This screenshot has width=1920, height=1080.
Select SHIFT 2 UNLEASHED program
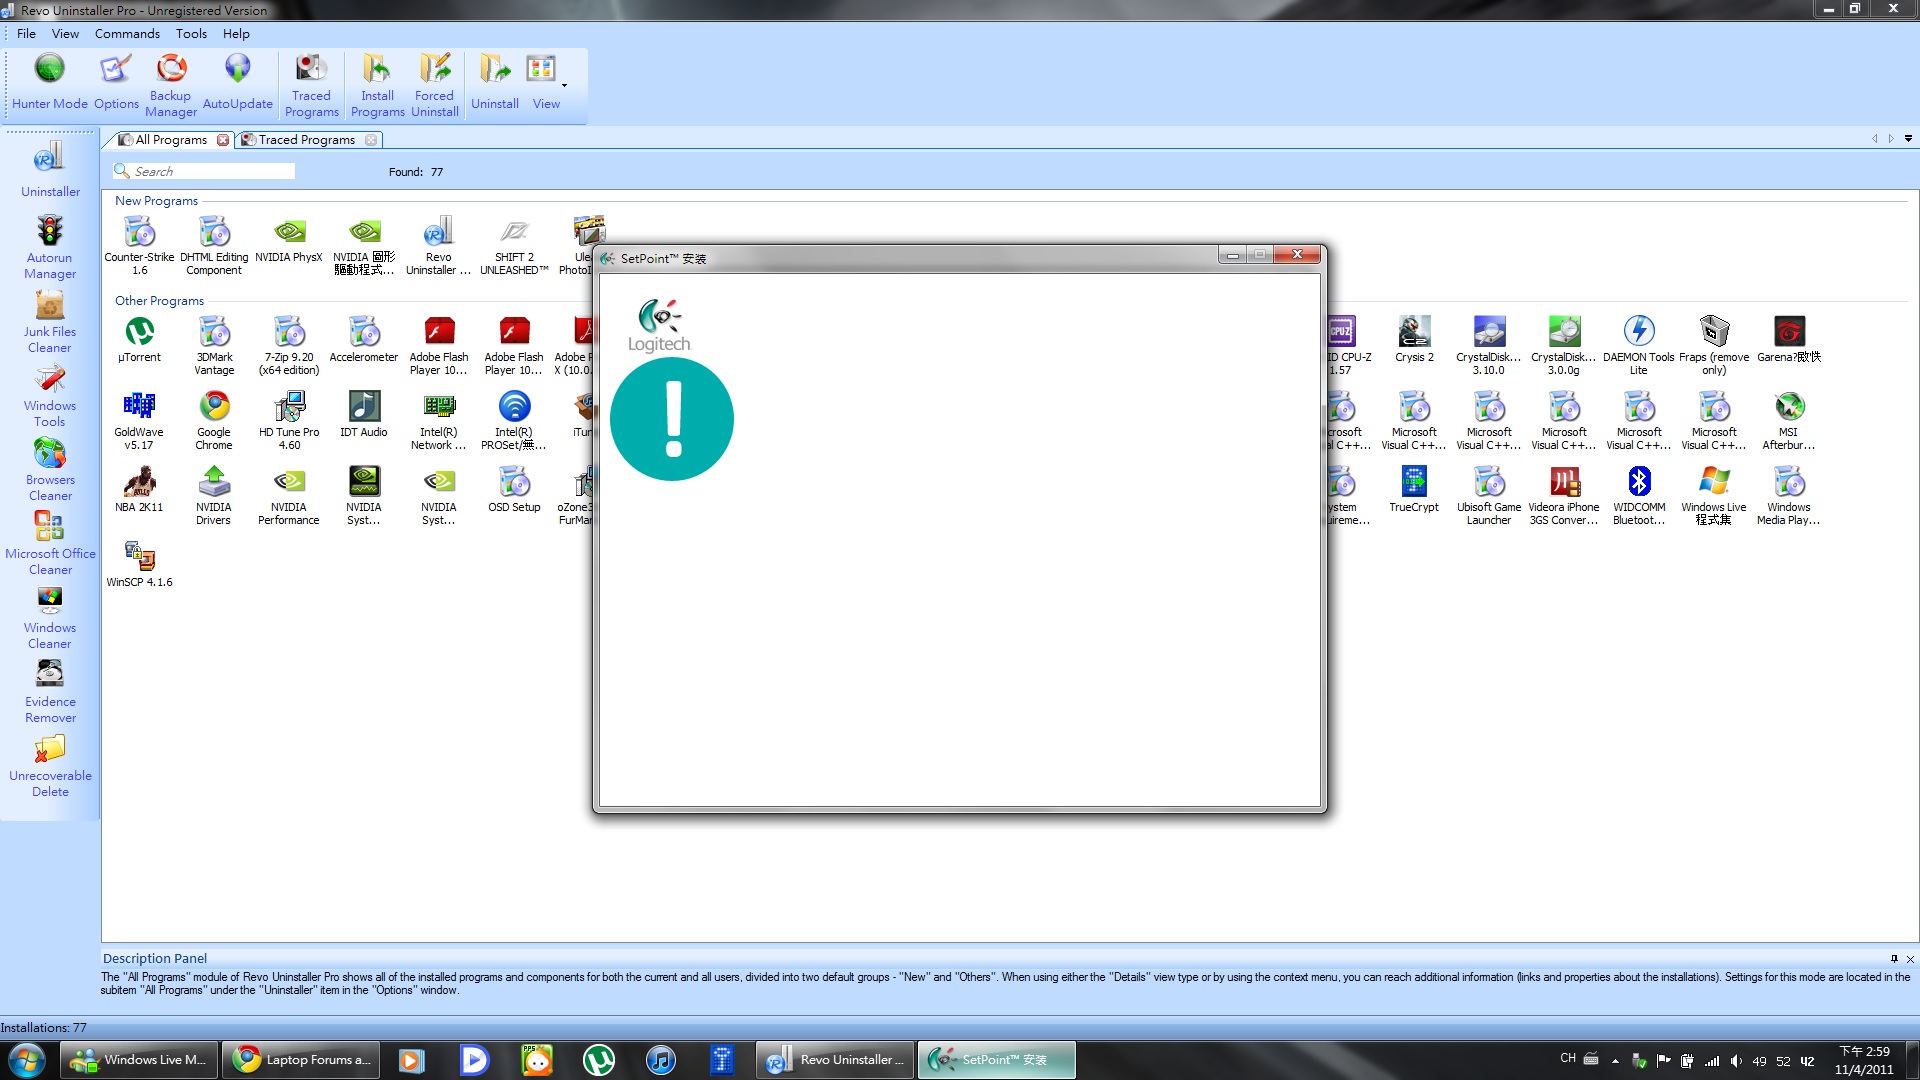click(514, 246)
